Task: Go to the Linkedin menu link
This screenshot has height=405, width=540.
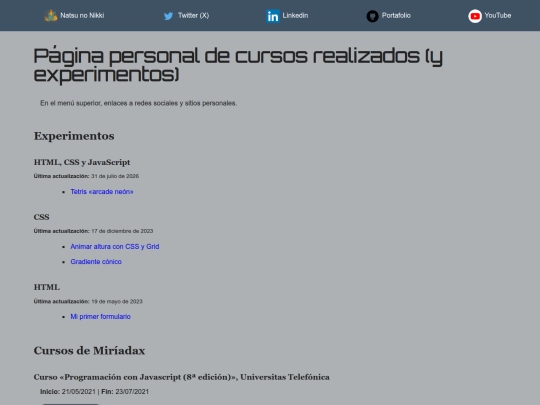Action: [287, 16]
